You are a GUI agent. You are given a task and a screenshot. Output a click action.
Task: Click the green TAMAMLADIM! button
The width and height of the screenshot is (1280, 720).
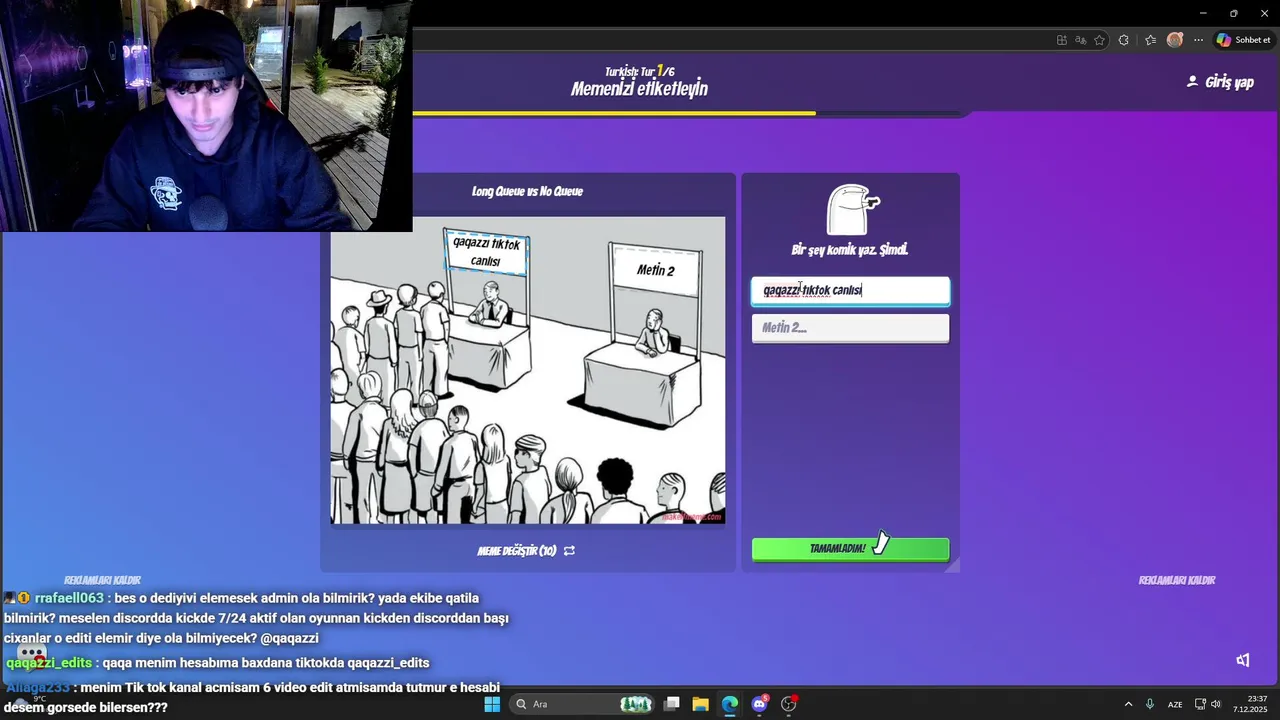[850, 549]
